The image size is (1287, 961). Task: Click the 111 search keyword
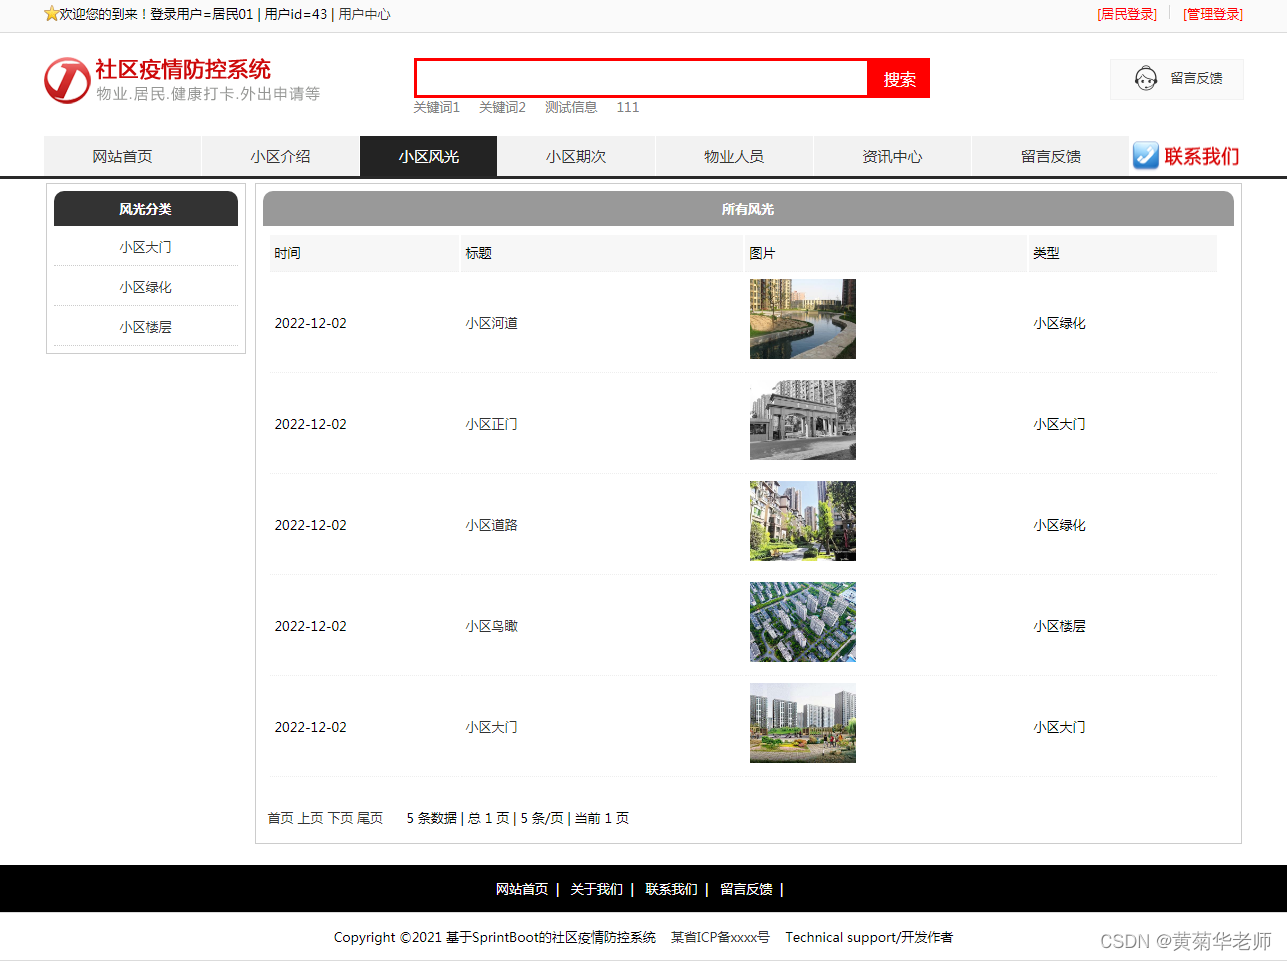pos(628,107)
